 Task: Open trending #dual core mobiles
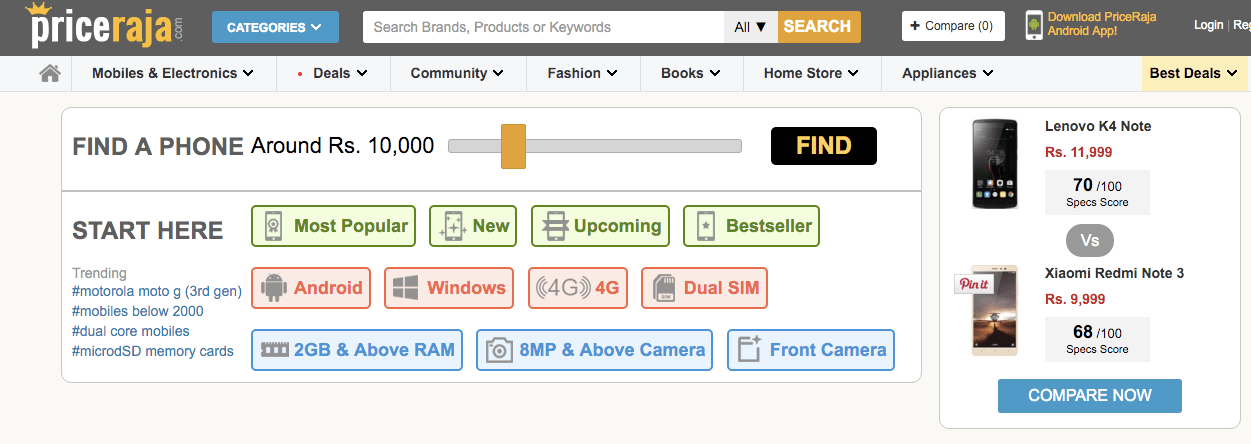131,331
